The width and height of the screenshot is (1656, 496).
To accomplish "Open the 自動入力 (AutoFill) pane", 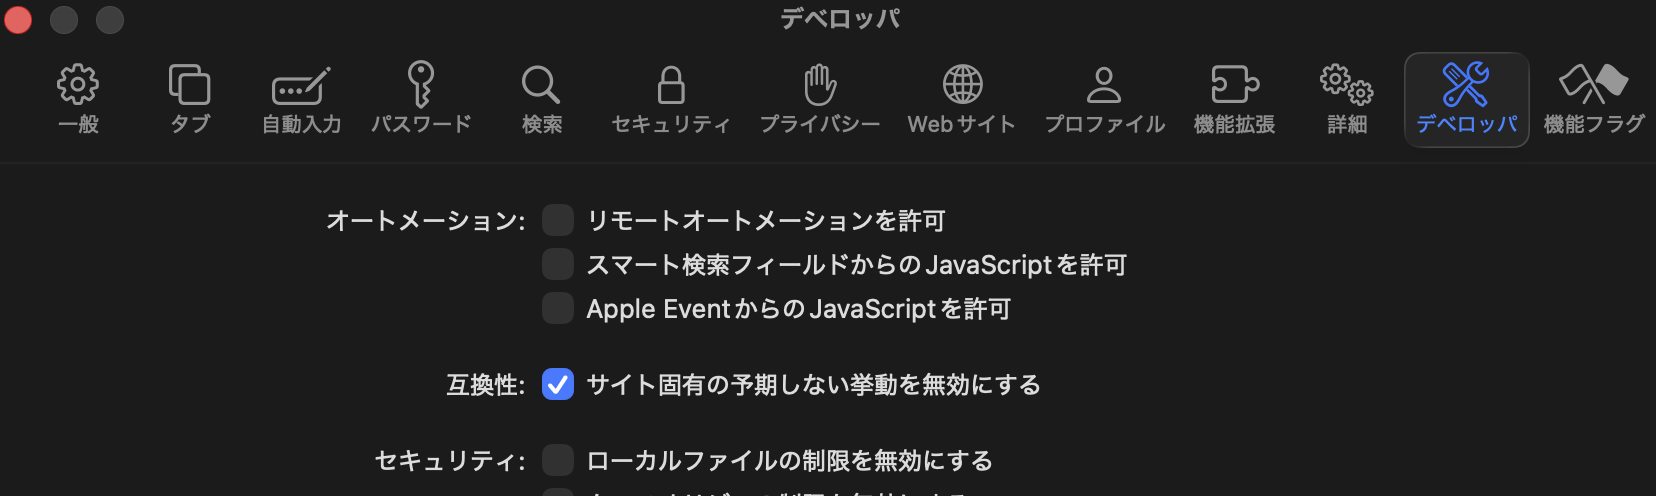I will tap(301, 99).
